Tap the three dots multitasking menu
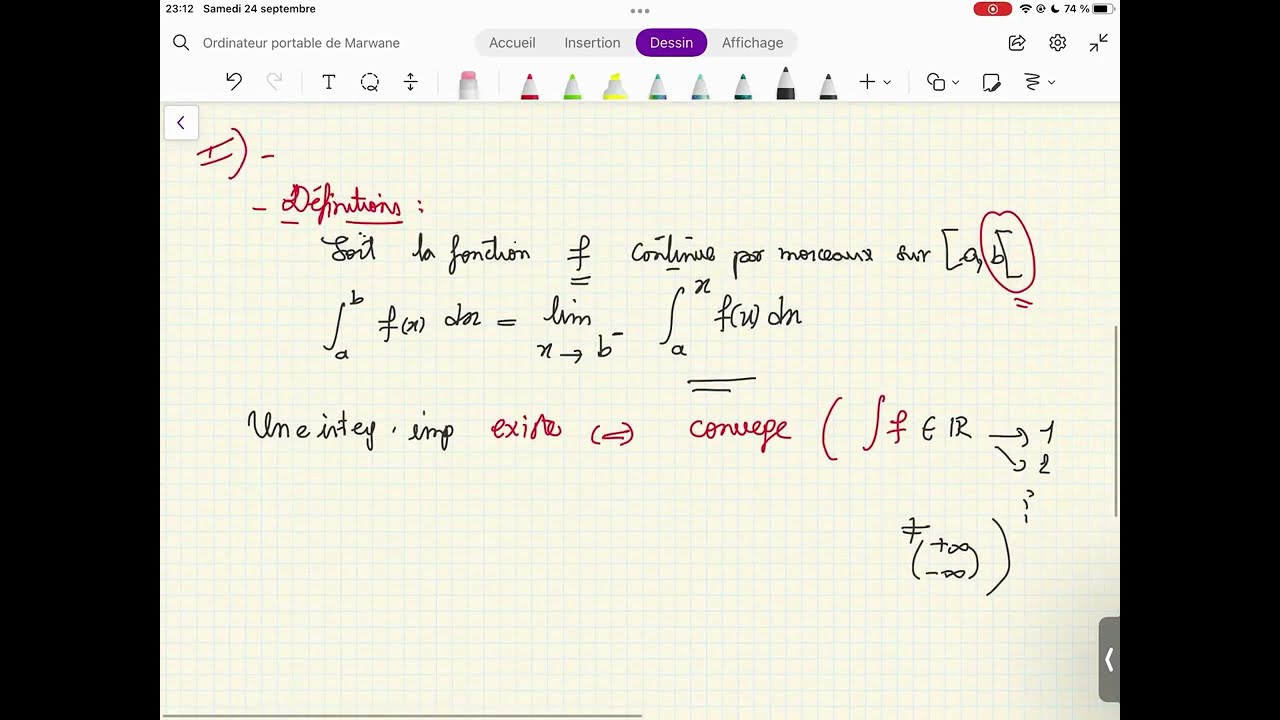 [x=640, y=11]
